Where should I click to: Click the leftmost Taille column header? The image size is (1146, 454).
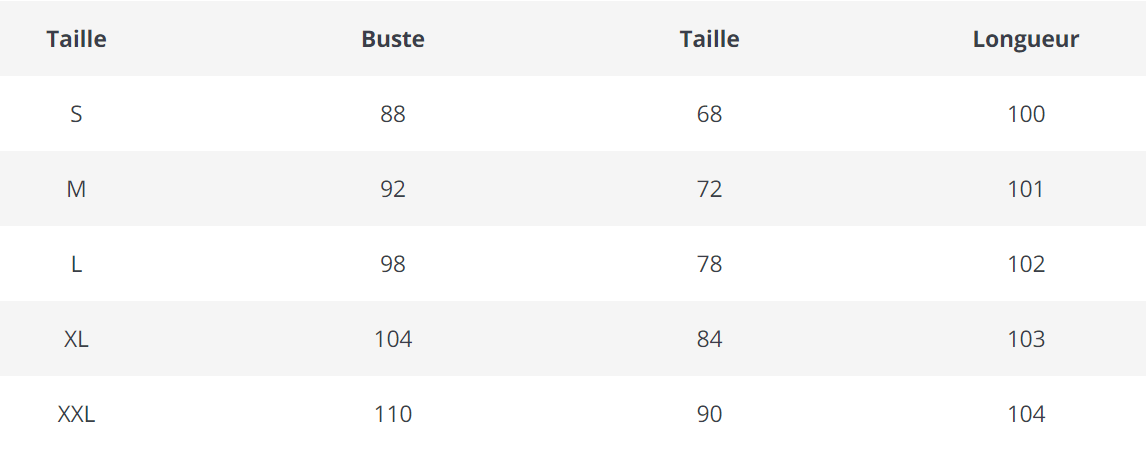[x=76, y=39]
